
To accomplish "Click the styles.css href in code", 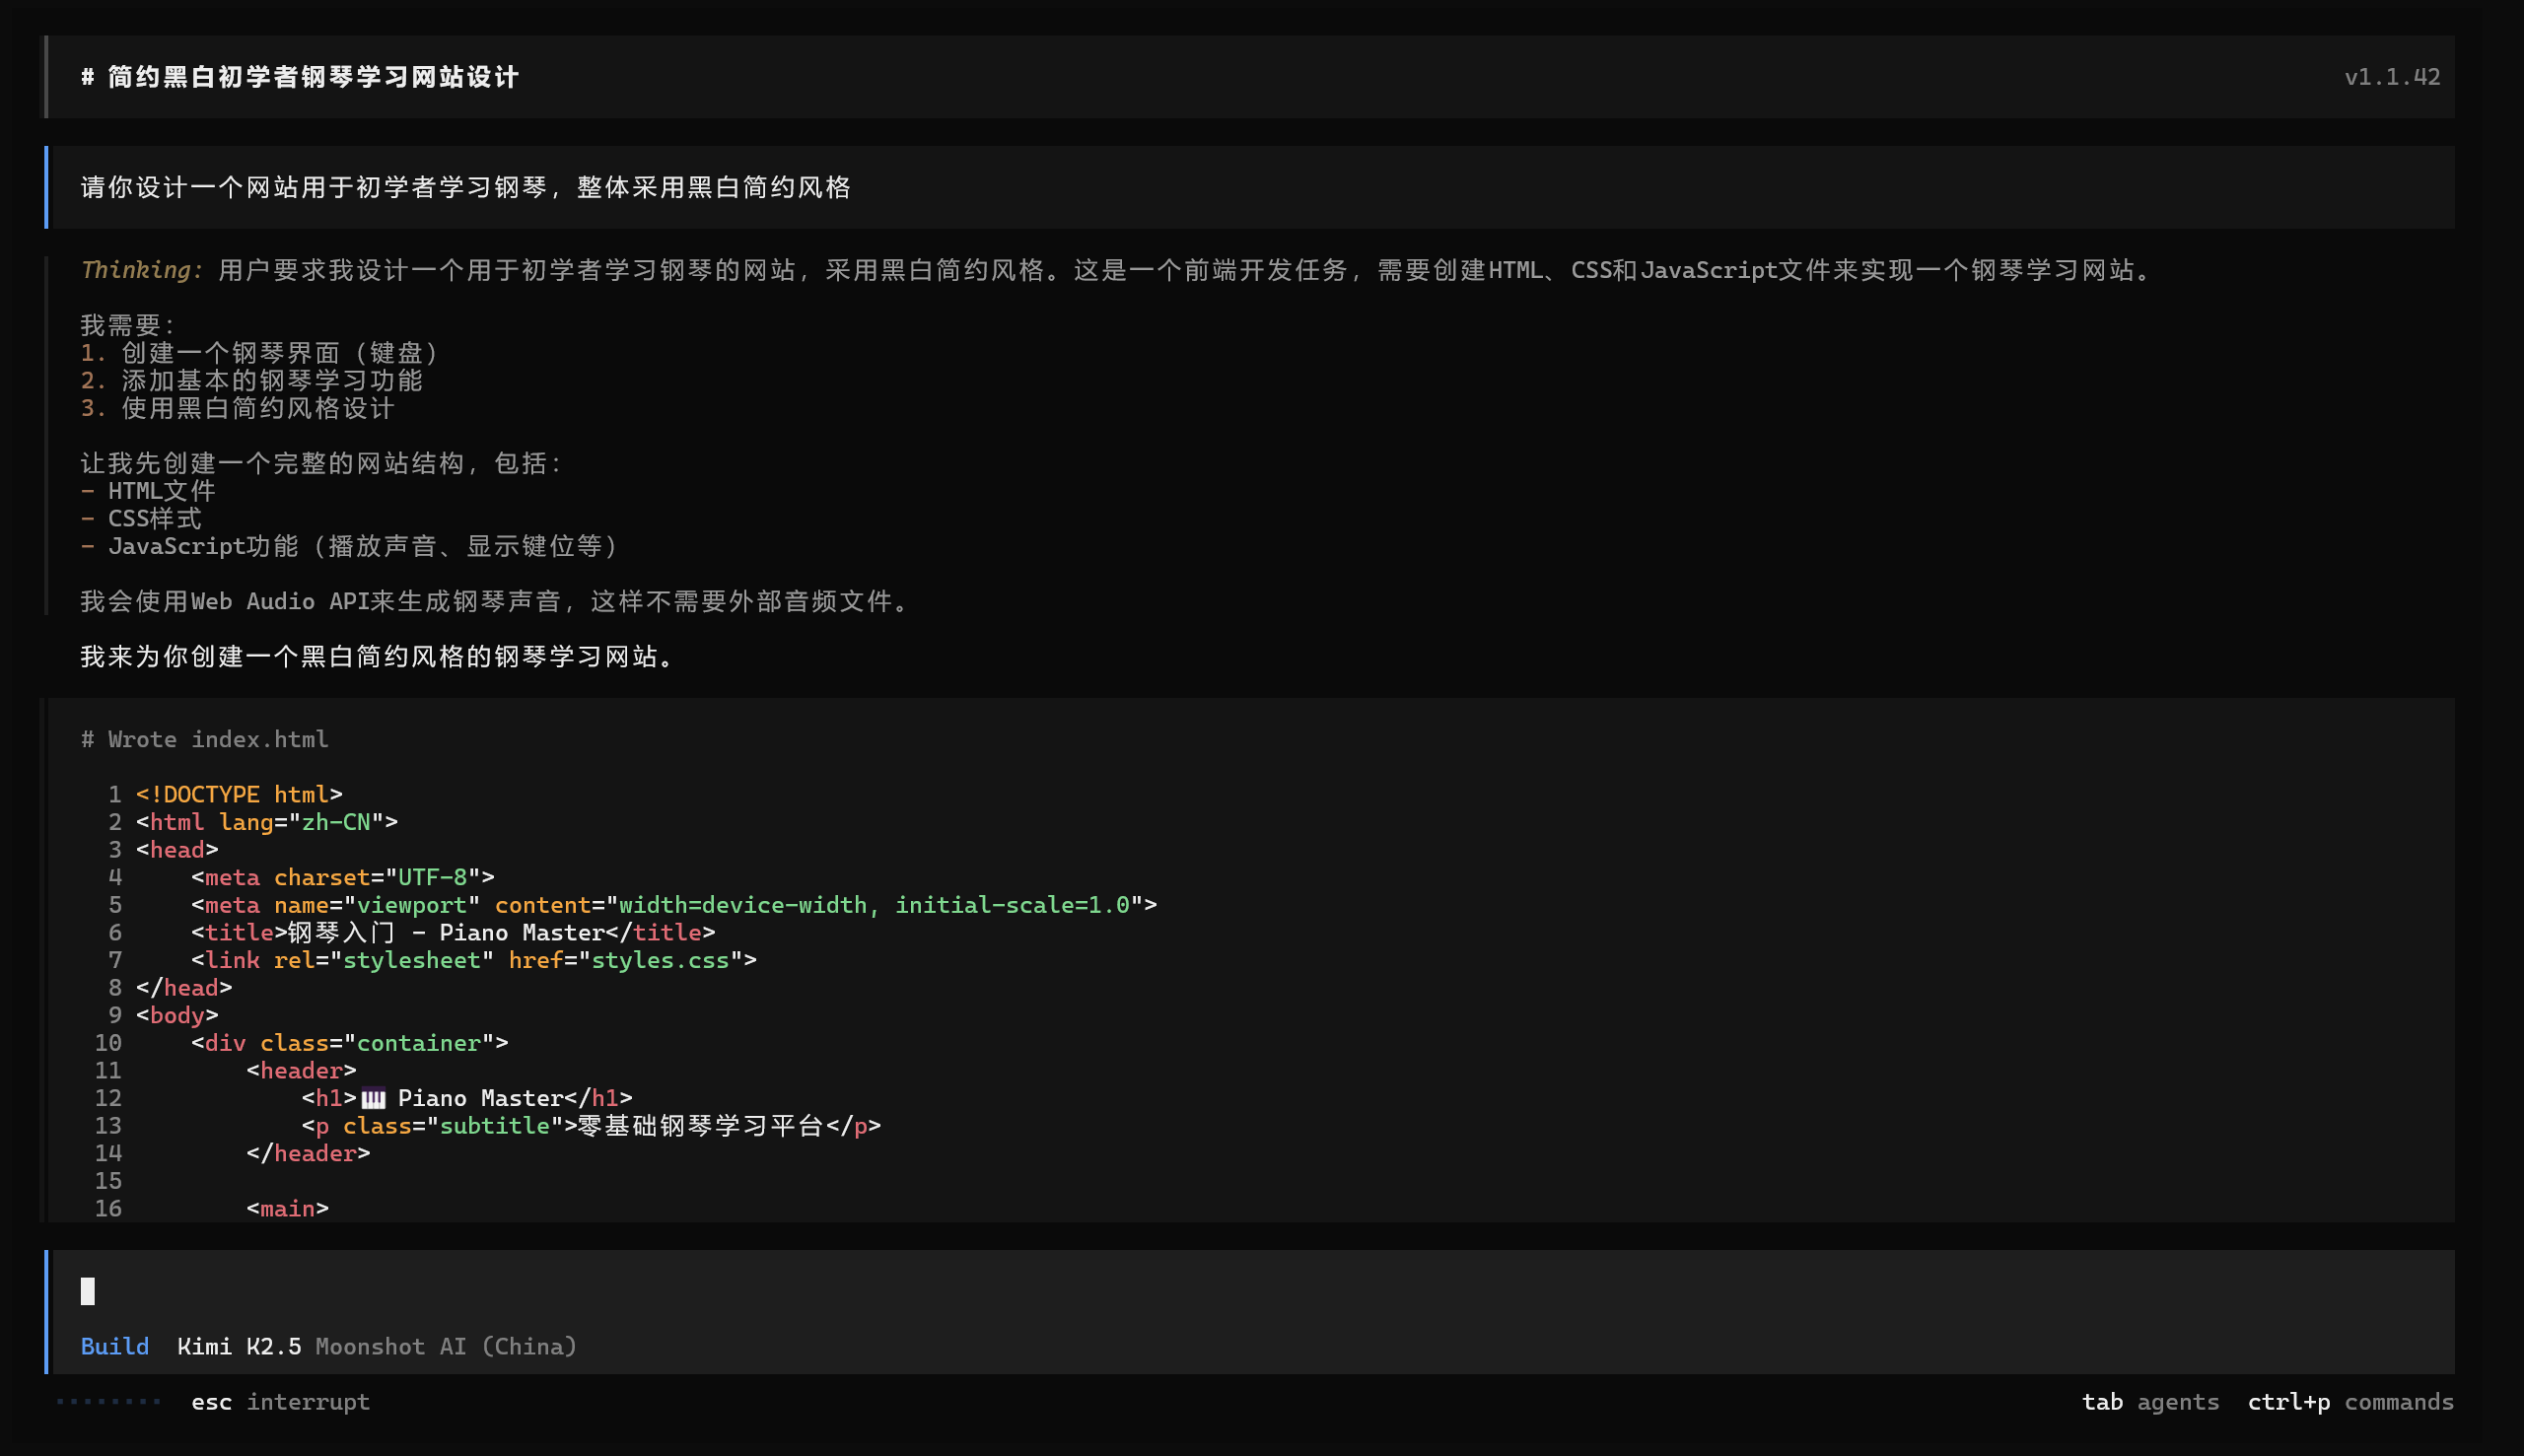I will pyautogui.click(x=660, y=960).
